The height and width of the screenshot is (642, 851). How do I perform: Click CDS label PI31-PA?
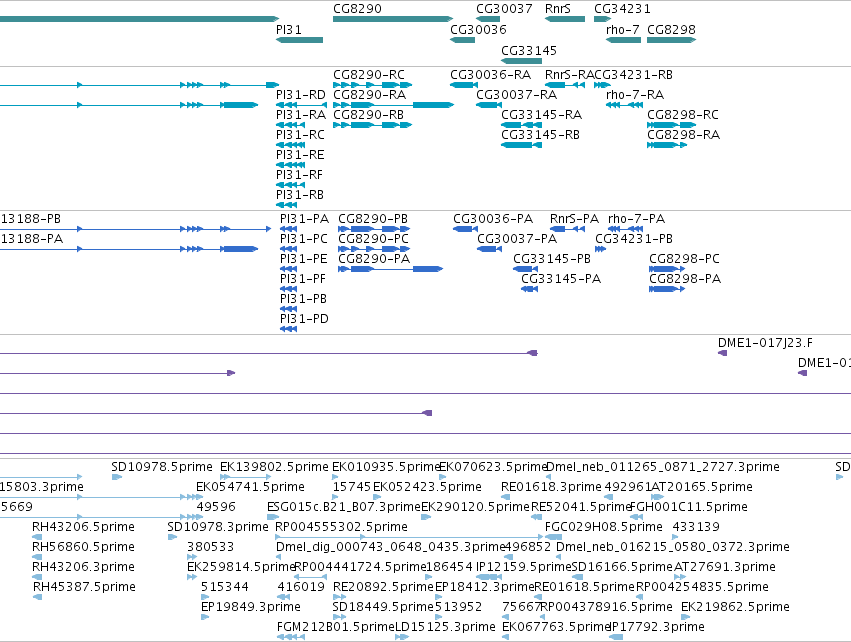pos(304,219)
